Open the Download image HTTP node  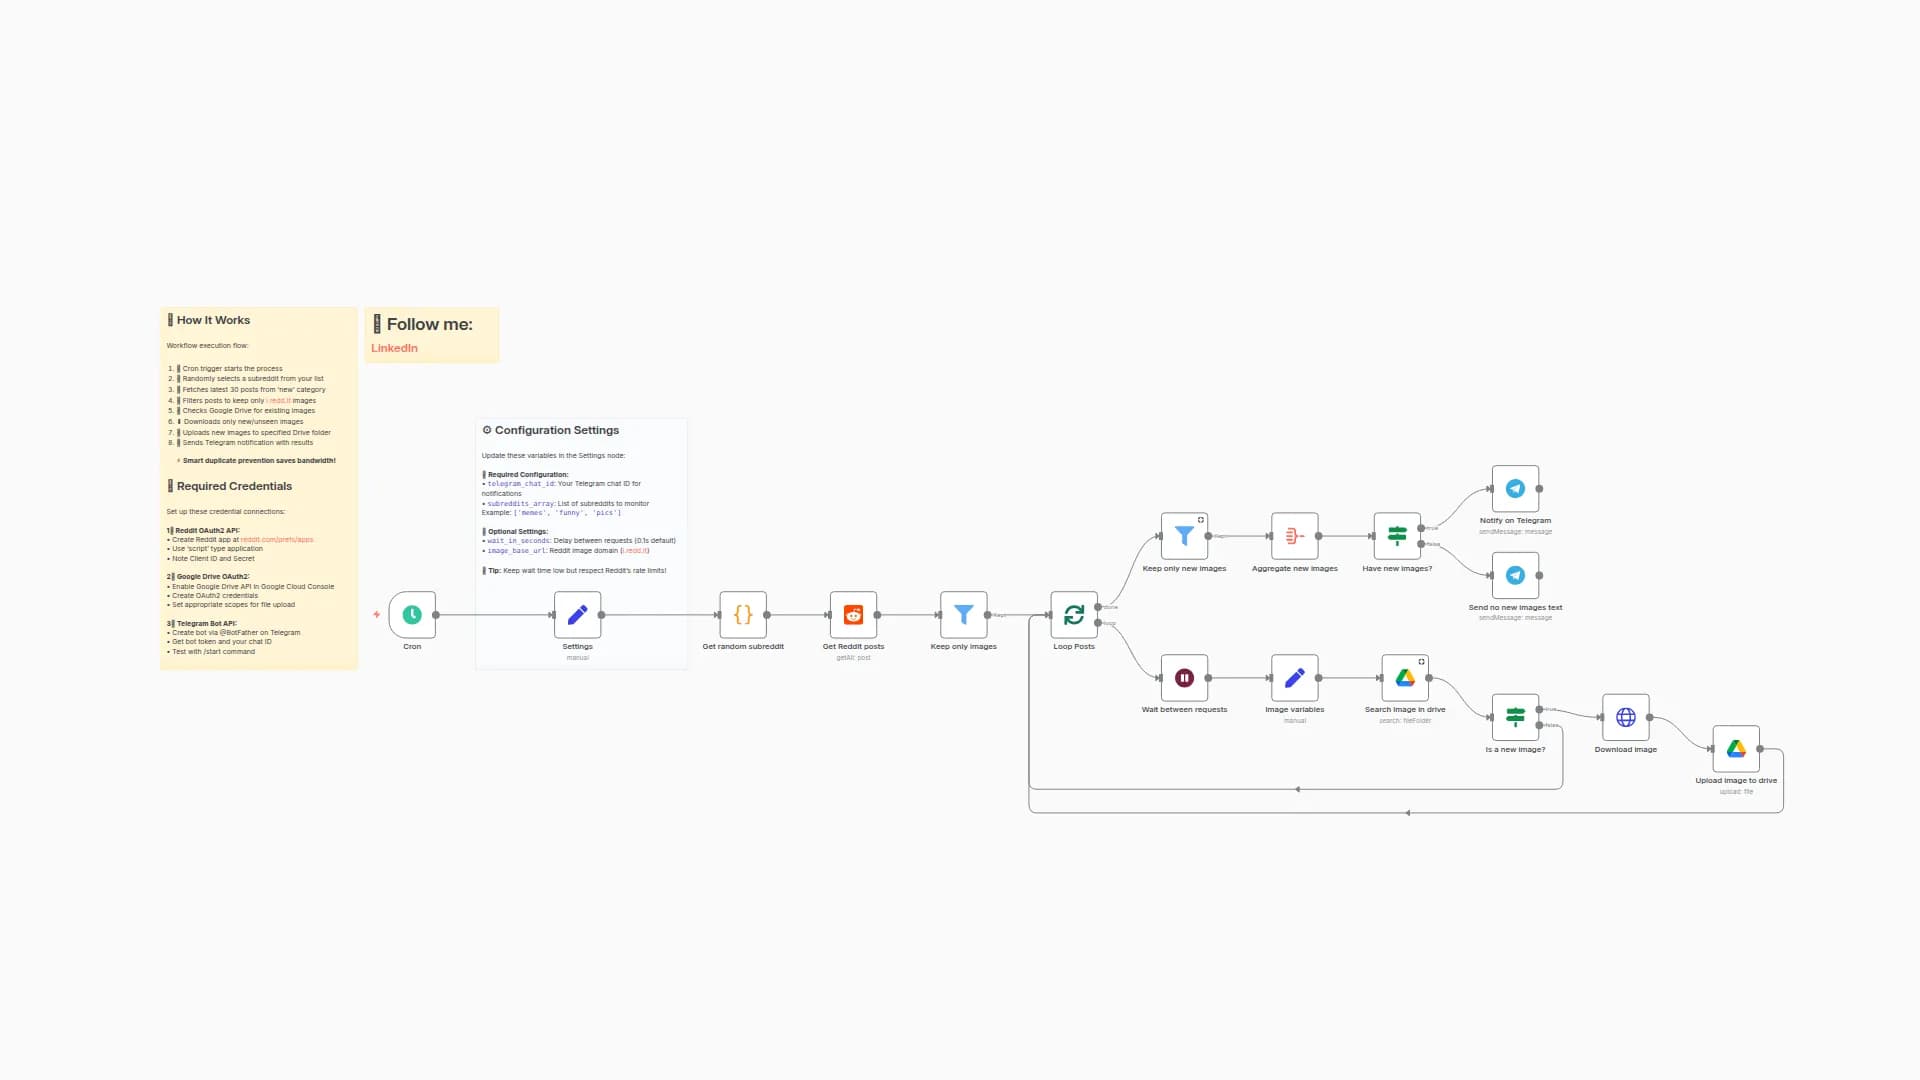click(x=1626, y=717)
